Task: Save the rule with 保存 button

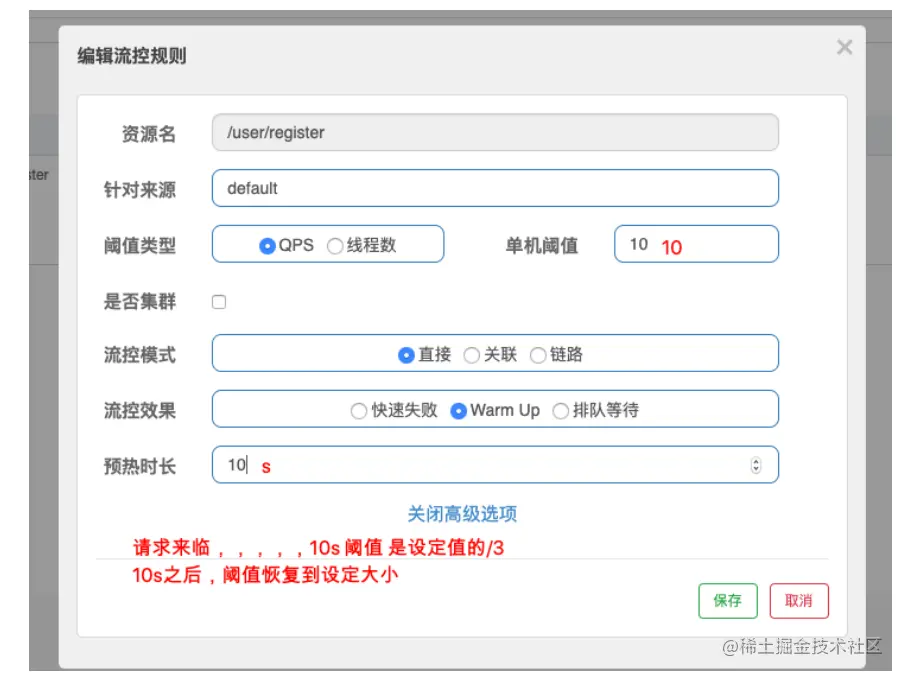Action: point(727,600)
